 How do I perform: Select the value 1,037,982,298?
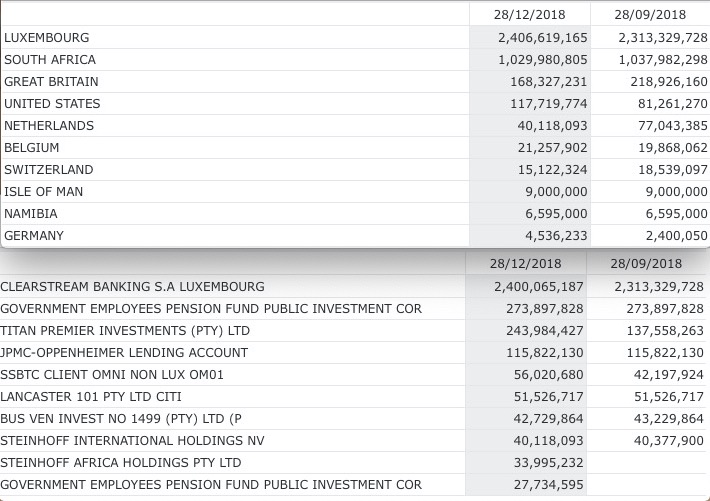[x=663, y=60]
